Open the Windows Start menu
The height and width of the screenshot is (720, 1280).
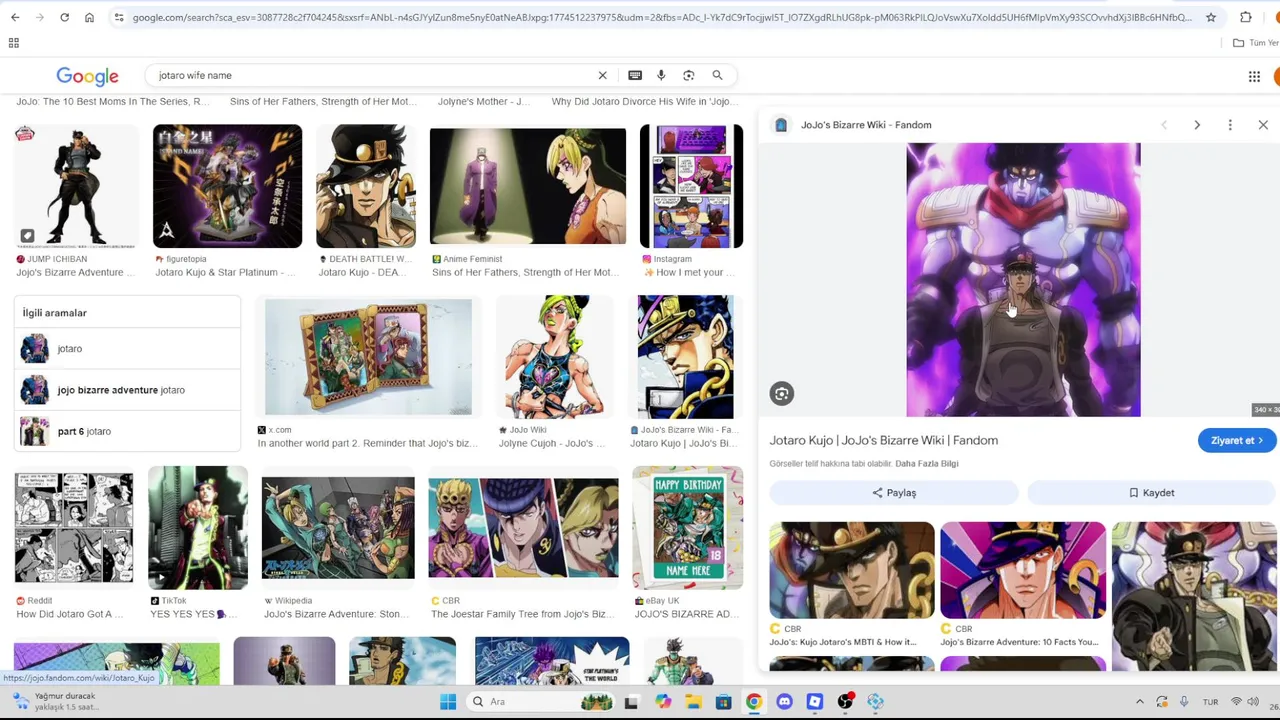[x=448, y=702]
